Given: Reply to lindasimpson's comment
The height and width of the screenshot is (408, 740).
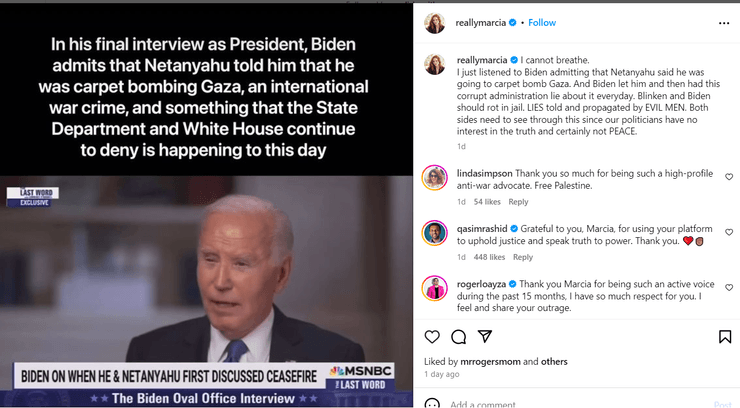Looking at the screenshot, I should click(x=518, y=202).
